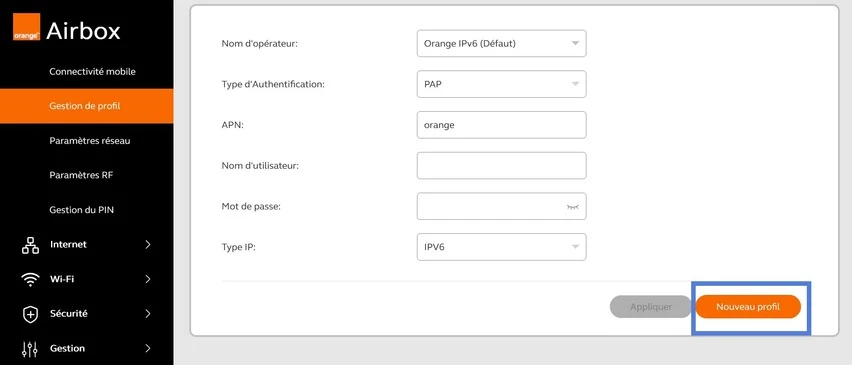Select Gestion de profil menu item
The height and width of the screenshot is (365, 852).
(87, 106)
